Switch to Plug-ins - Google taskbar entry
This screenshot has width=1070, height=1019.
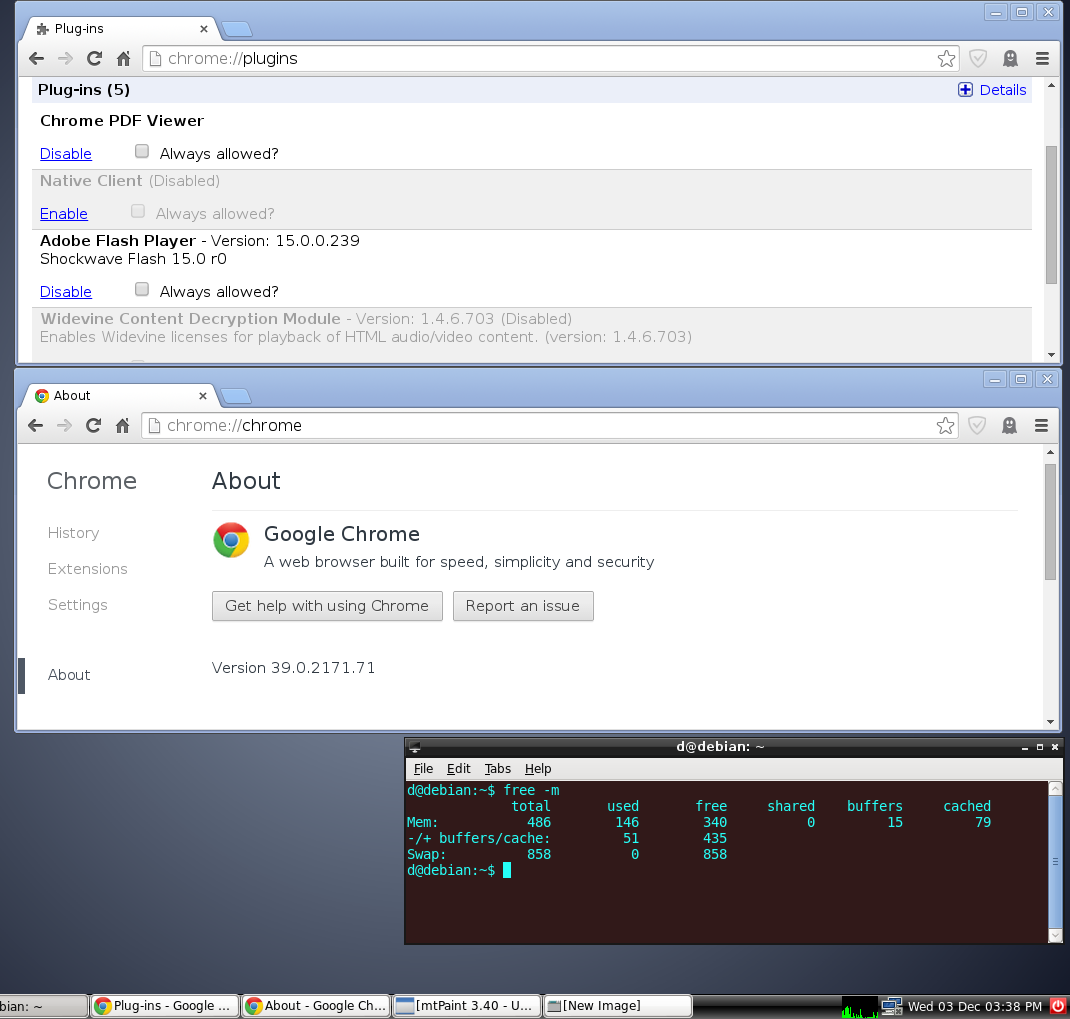(164, 1006)
